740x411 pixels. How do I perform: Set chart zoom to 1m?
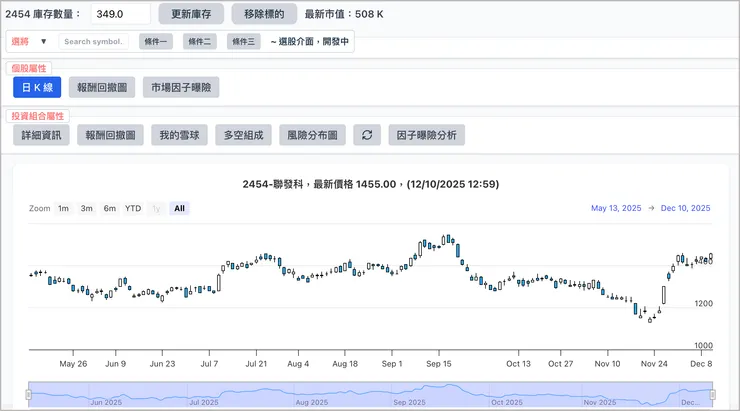tap(63, 208)
